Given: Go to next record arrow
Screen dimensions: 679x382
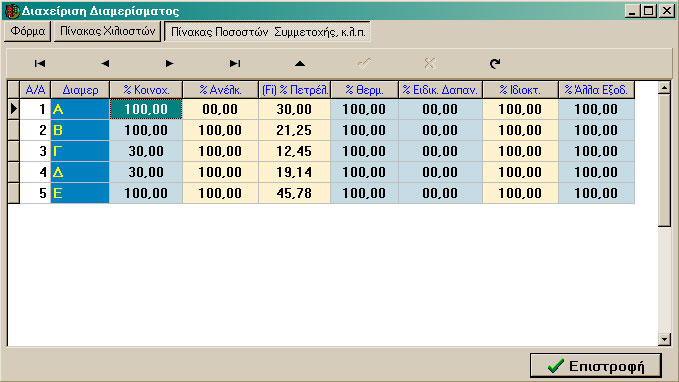Looking at the screenshot, I should (x=169, y=64).
